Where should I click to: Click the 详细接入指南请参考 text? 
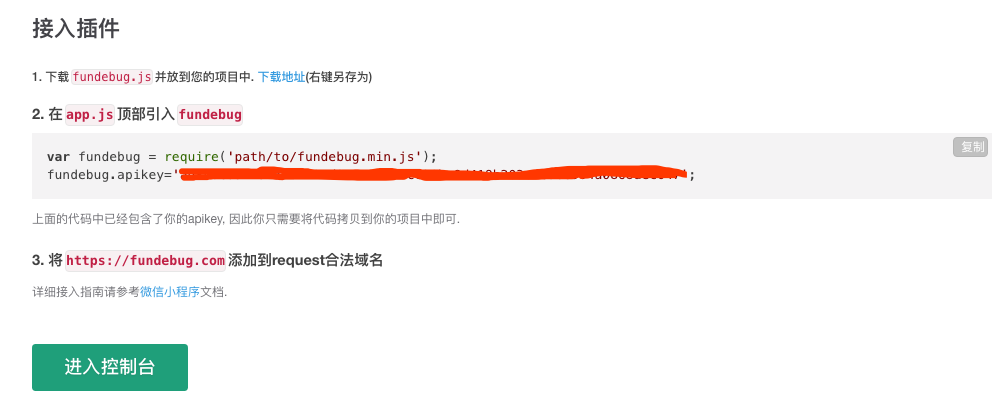point(86,293)
